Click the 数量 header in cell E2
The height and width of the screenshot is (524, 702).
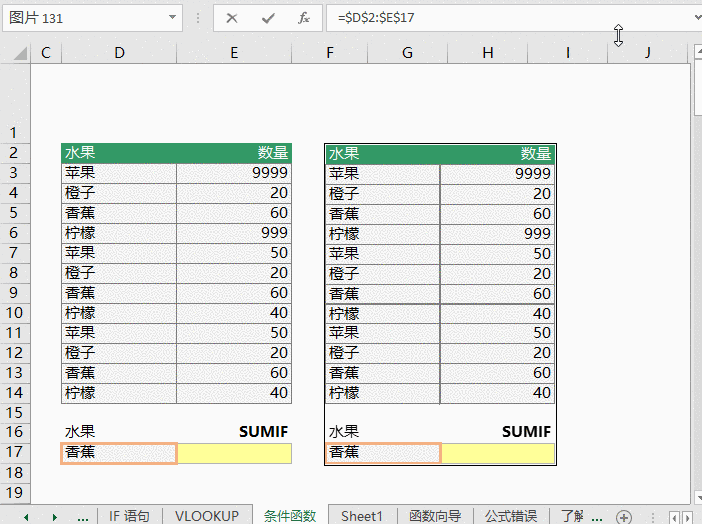(234, 153)
